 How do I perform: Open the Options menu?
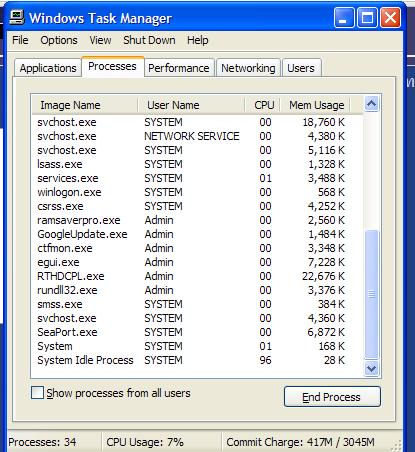coord(59,40)
